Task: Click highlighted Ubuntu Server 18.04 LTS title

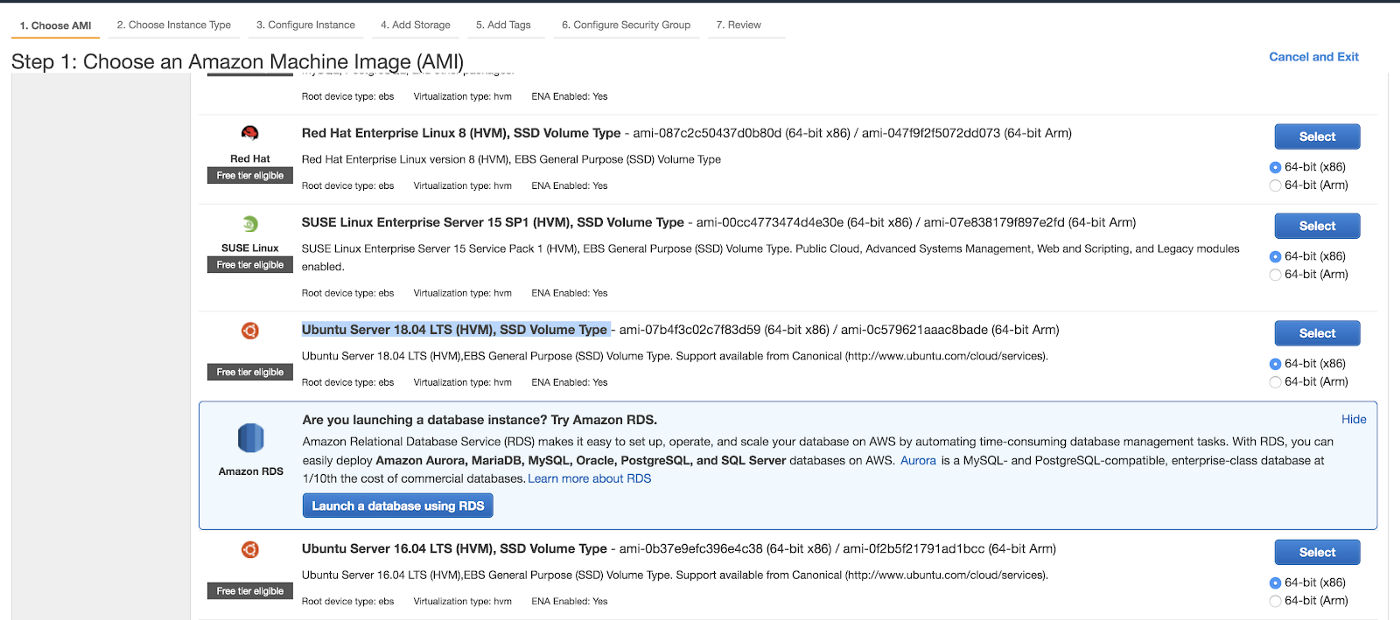Action: coord(455,330)
